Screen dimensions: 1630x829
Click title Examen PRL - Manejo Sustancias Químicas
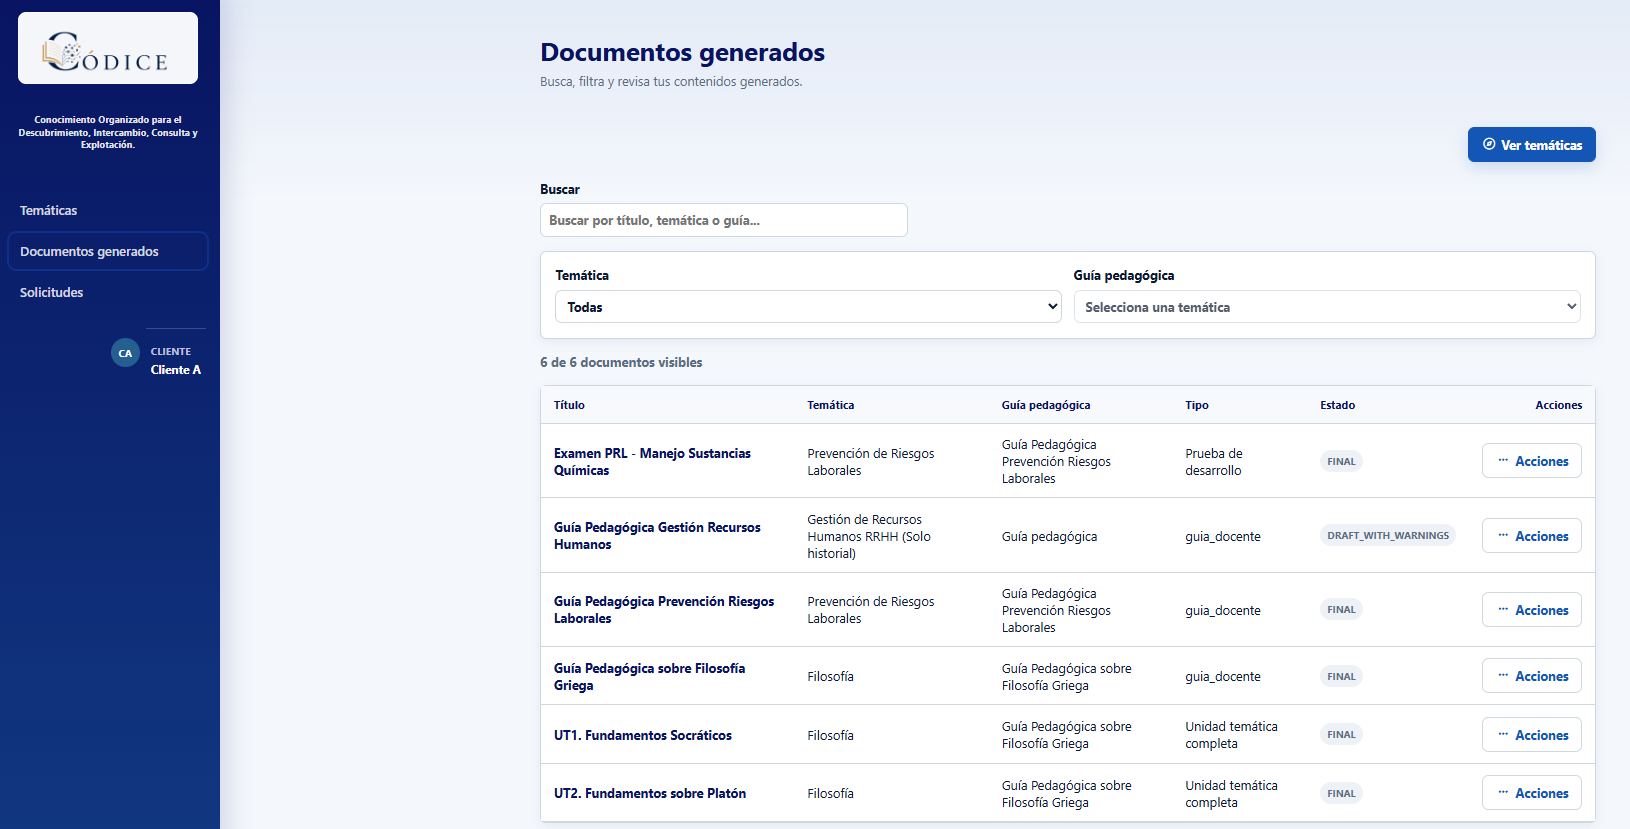coord(652,461)
